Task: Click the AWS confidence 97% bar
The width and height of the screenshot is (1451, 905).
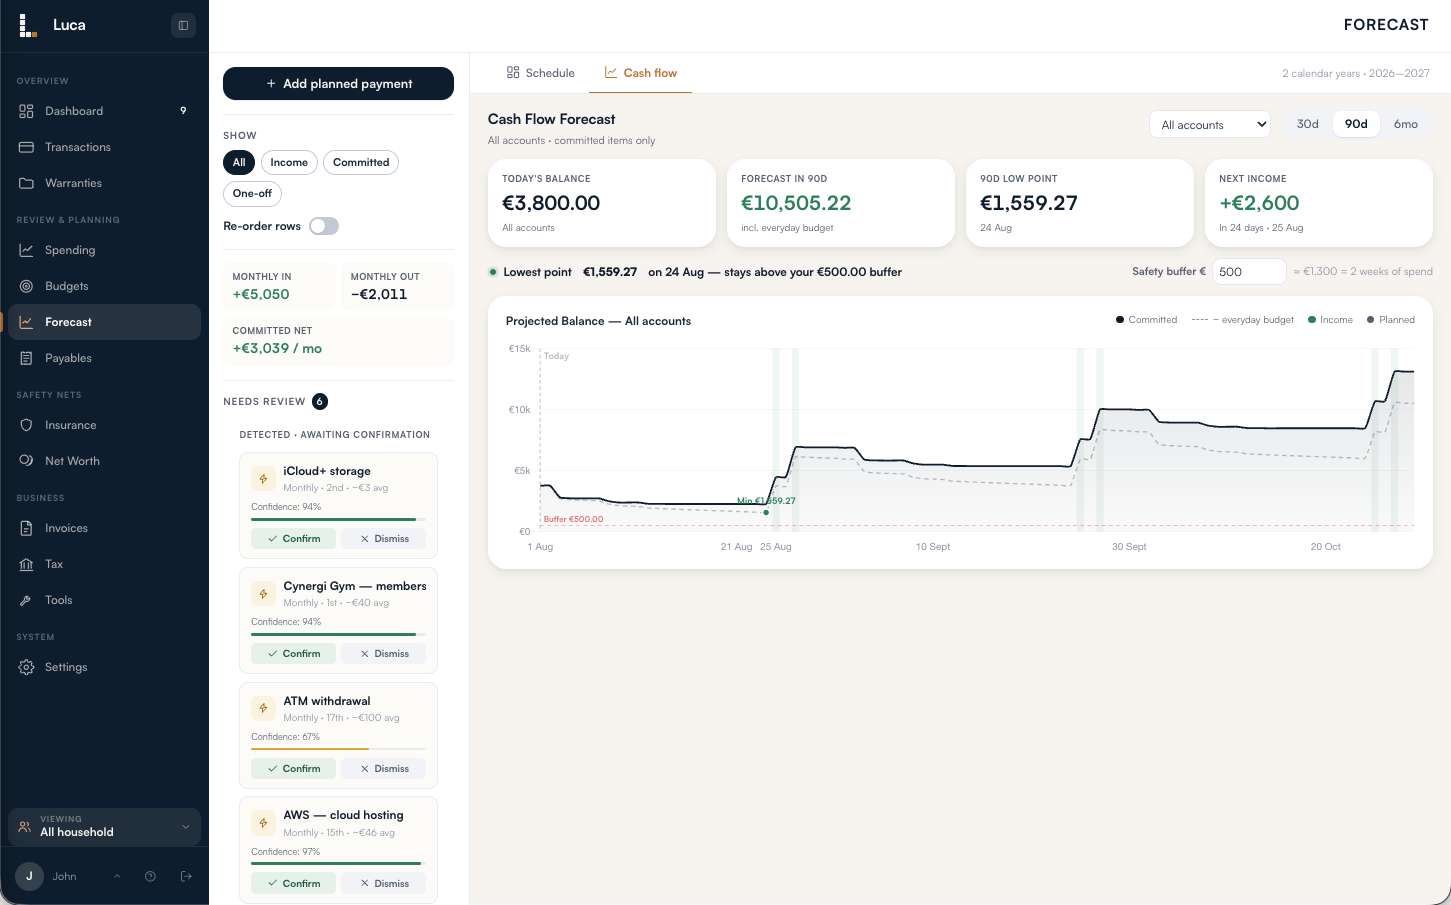Action: tap(338, 863)
